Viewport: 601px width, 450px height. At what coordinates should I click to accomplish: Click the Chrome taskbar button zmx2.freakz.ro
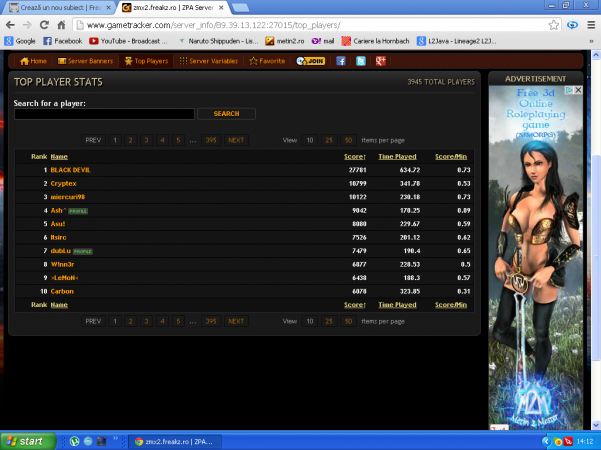click(174, 442)
